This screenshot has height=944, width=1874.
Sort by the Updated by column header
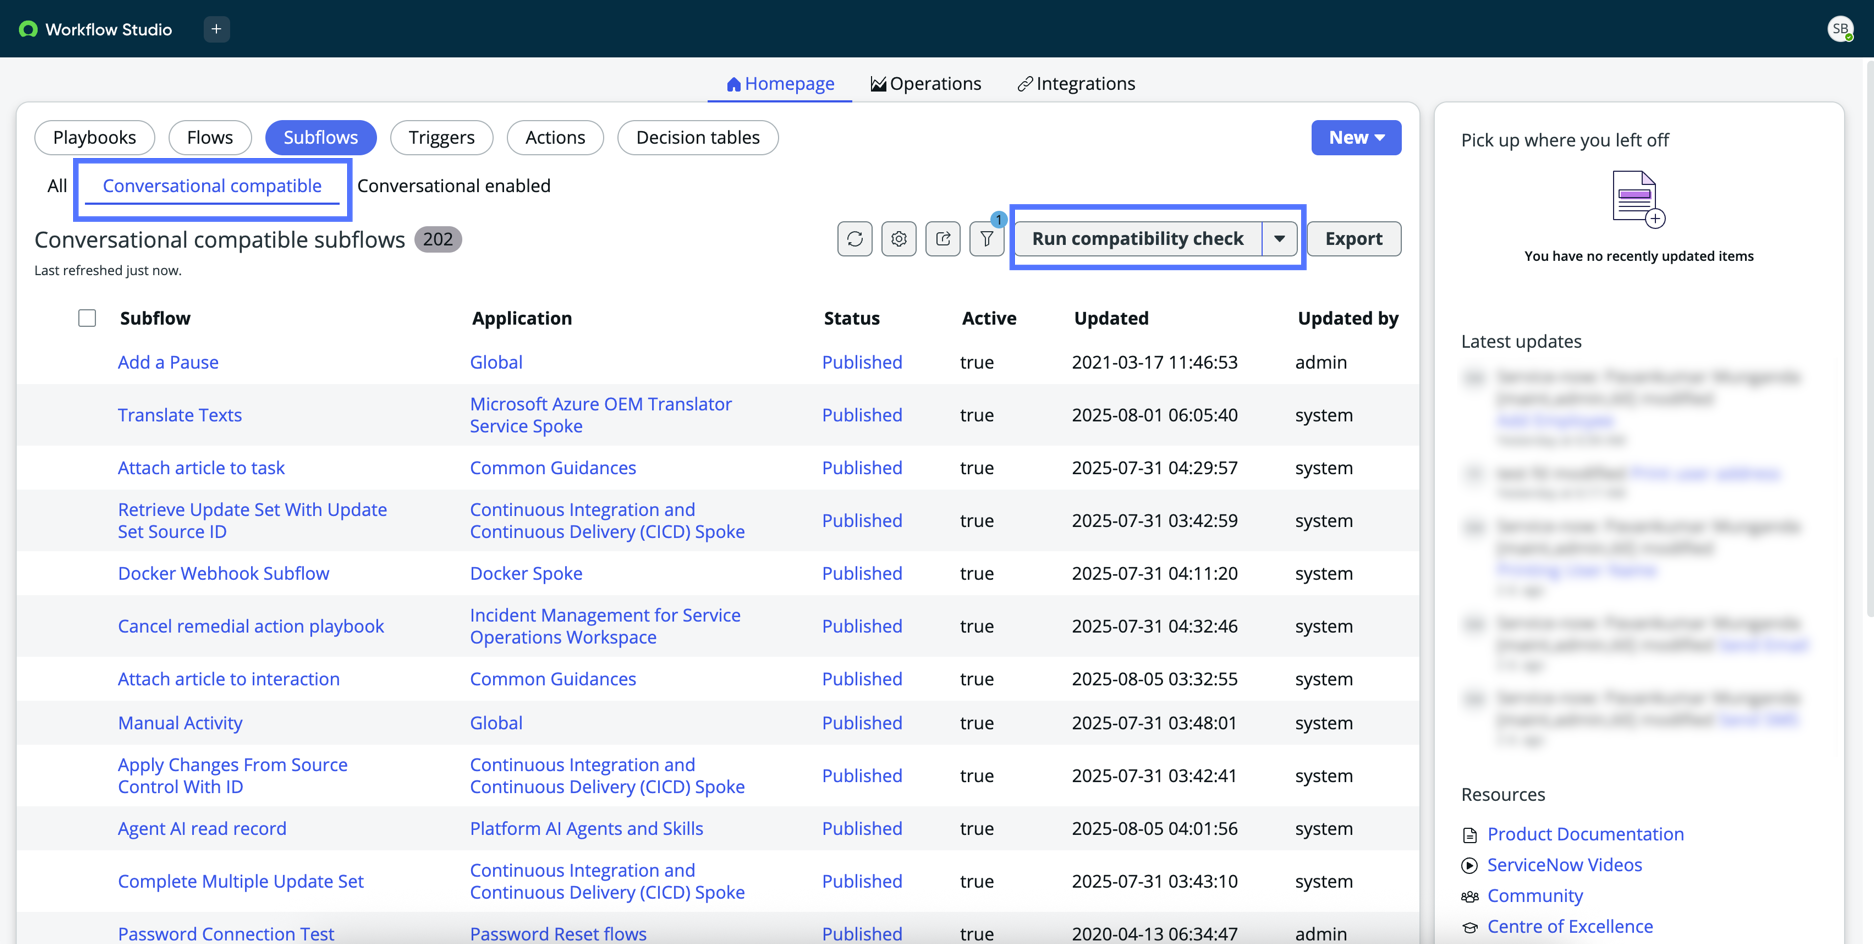coord(1348,319)
